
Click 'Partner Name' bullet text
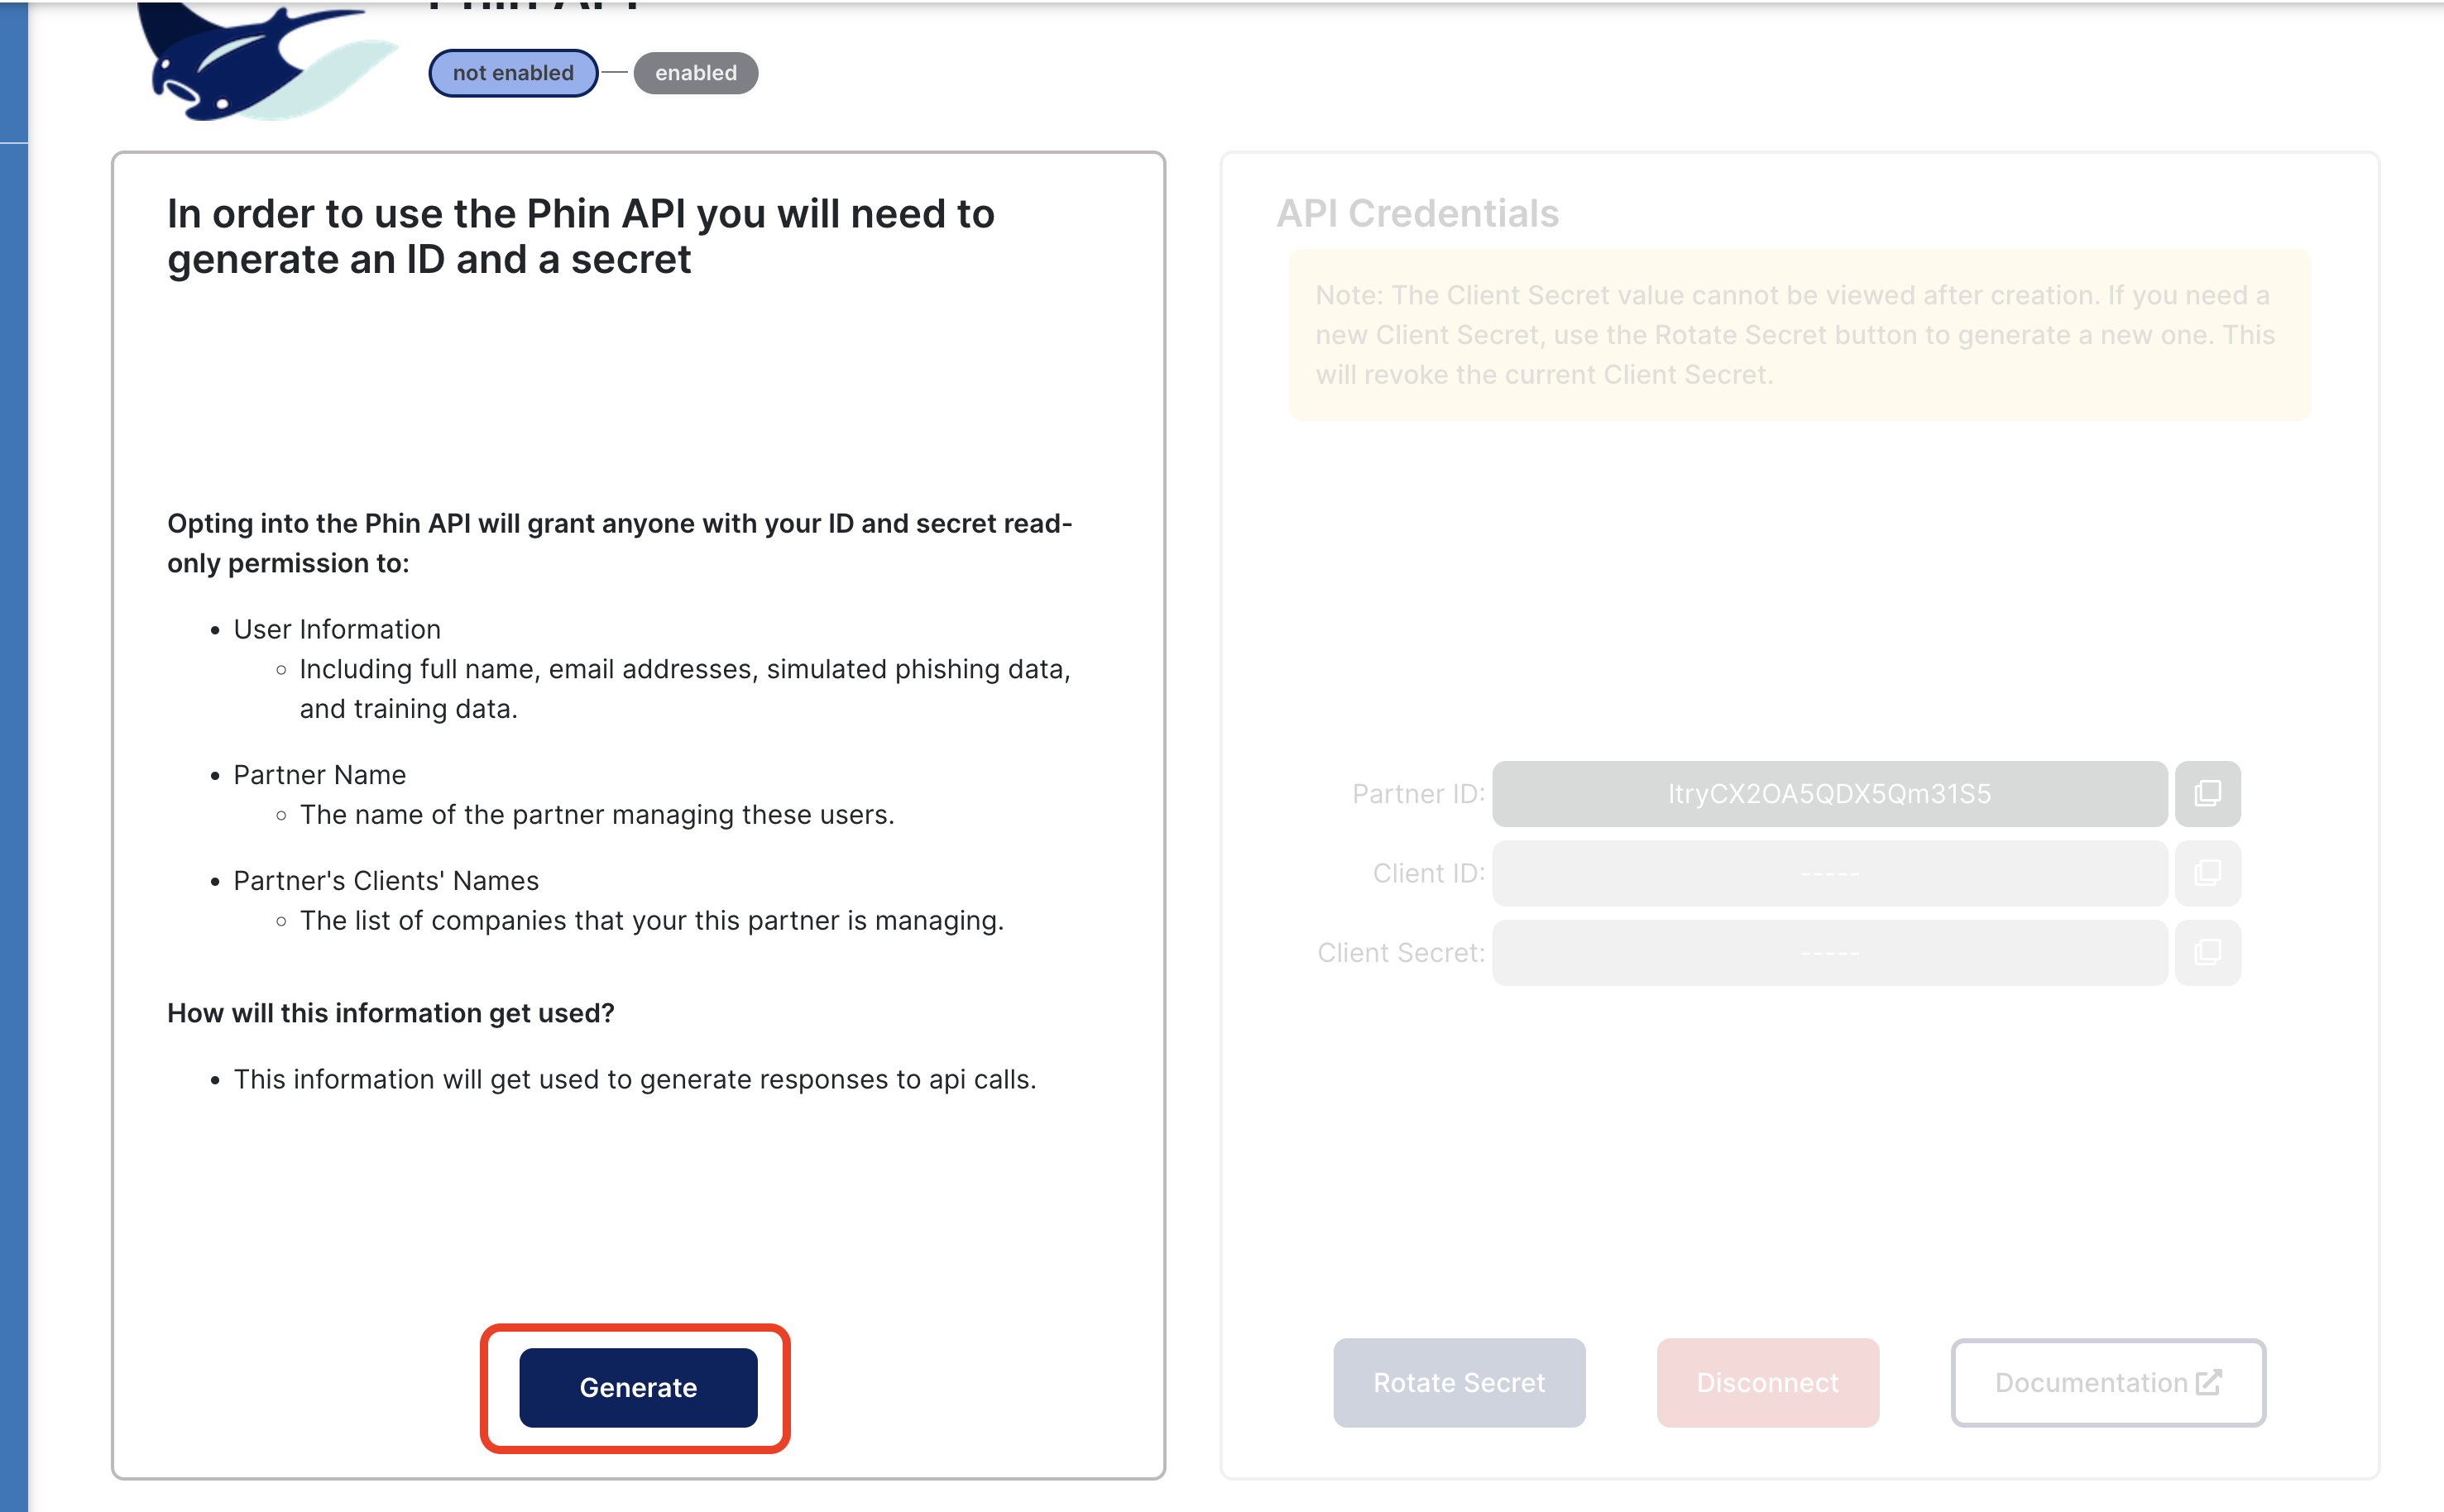point(319,775)
